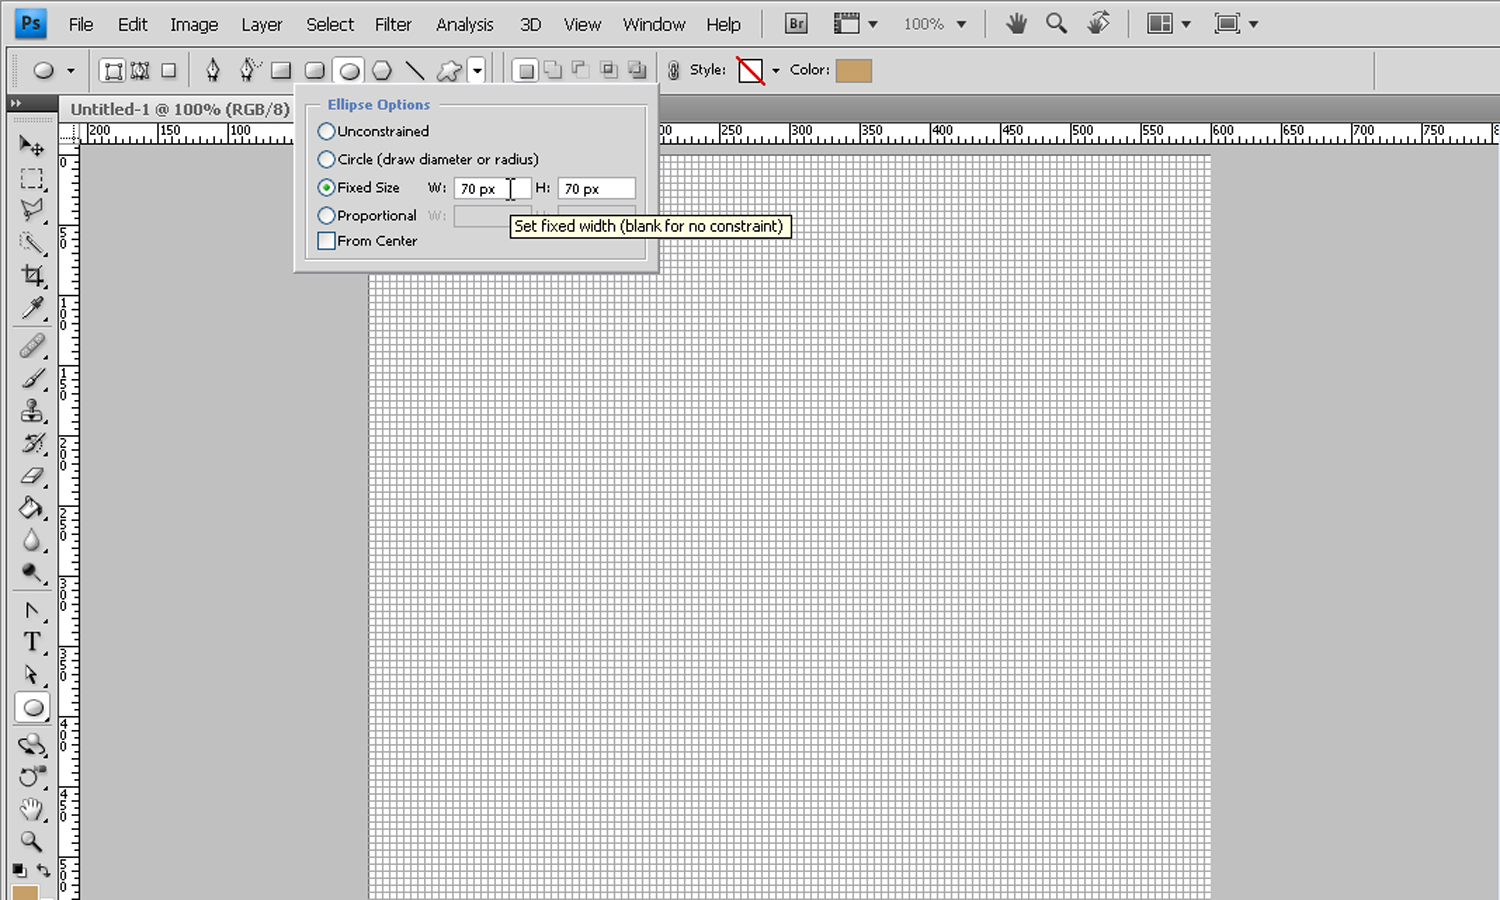The width and height of the screenshot is (1500, 900).
Task: Choose the Rounded Rectangle shape tool
Action: (315, 70)
